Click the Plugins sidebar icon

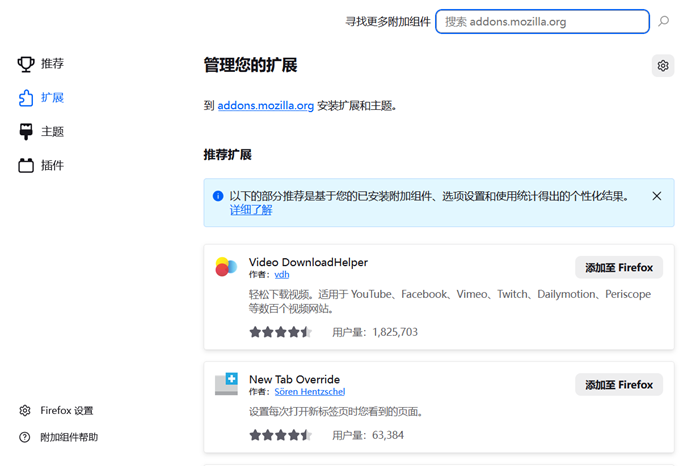tap(26, 166)
